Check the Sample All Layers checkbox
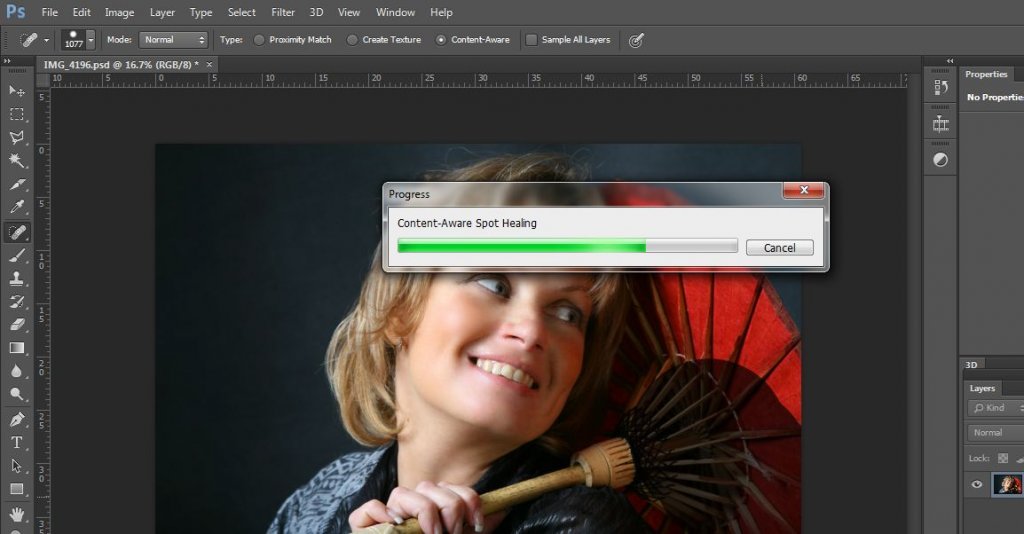1024x534 pixels. tap(531, 40)
